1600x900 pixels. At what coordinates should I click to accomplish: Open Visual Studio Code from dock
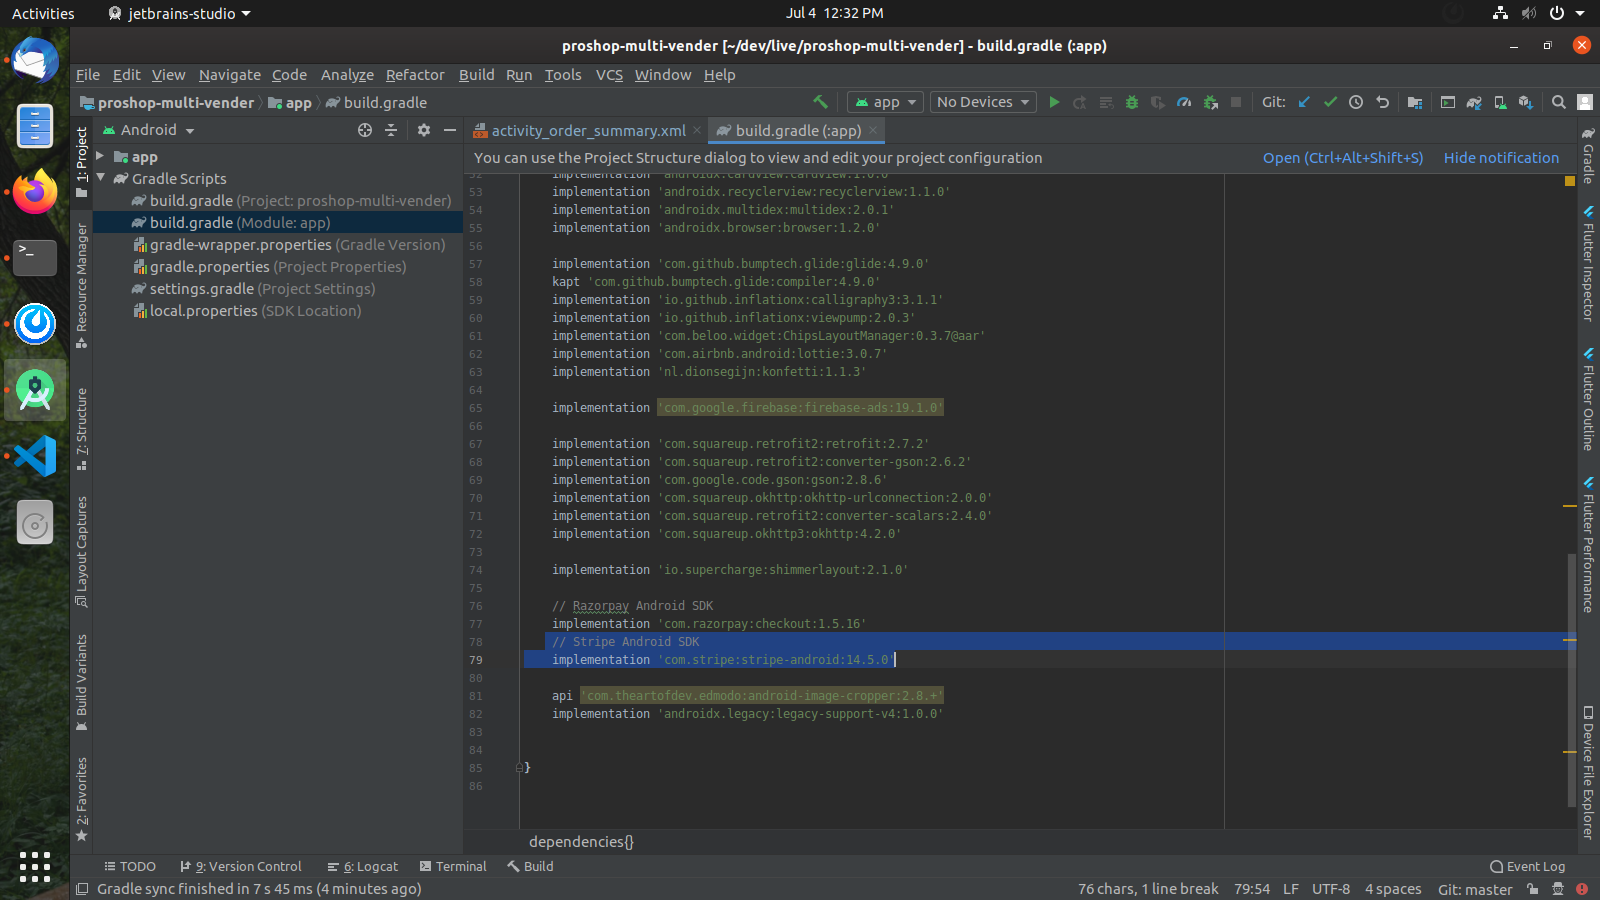point(35,456)
